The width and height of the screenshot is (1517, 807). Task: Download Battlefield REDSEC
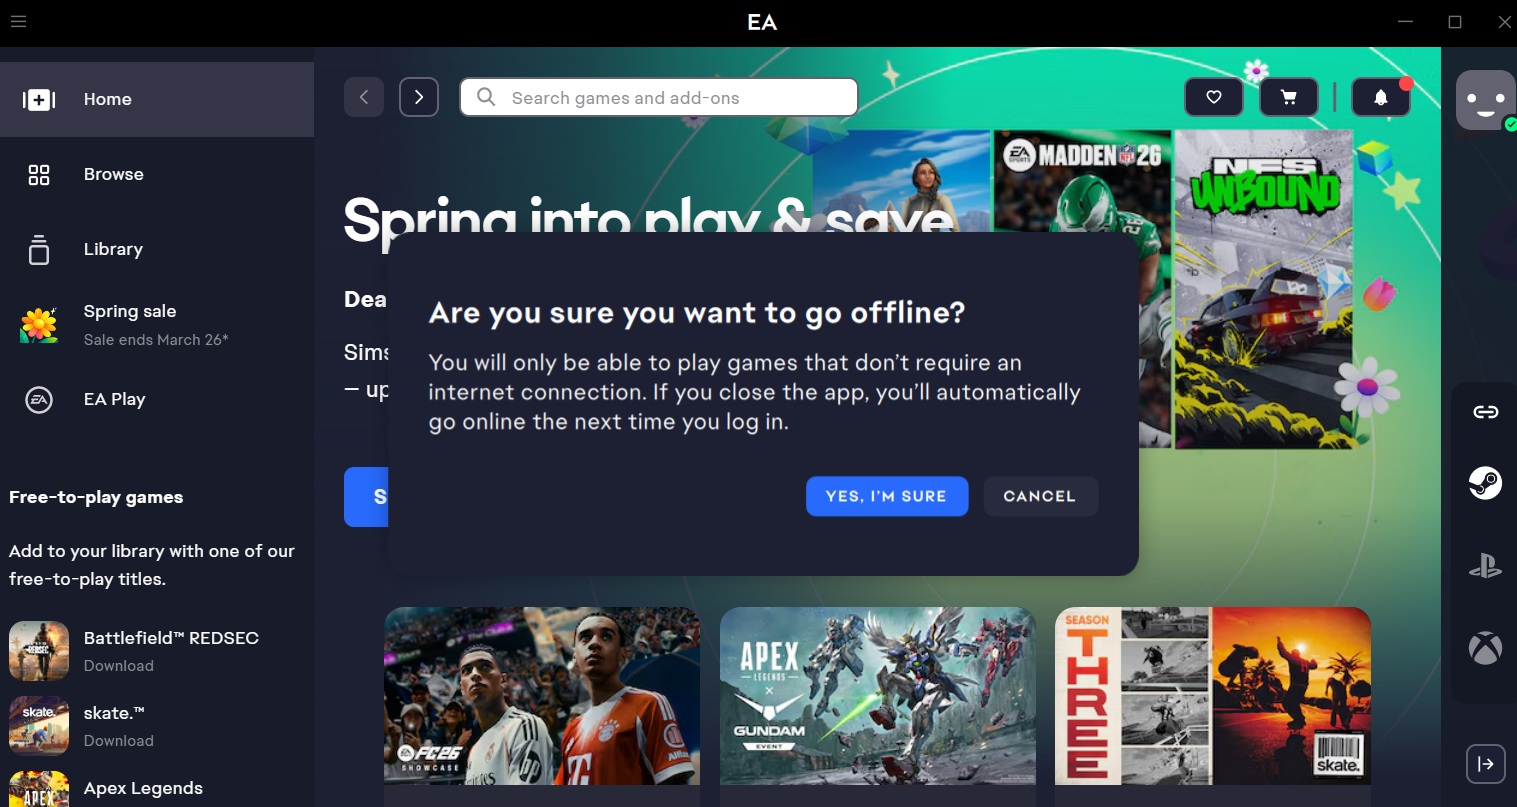click(119, 666)
